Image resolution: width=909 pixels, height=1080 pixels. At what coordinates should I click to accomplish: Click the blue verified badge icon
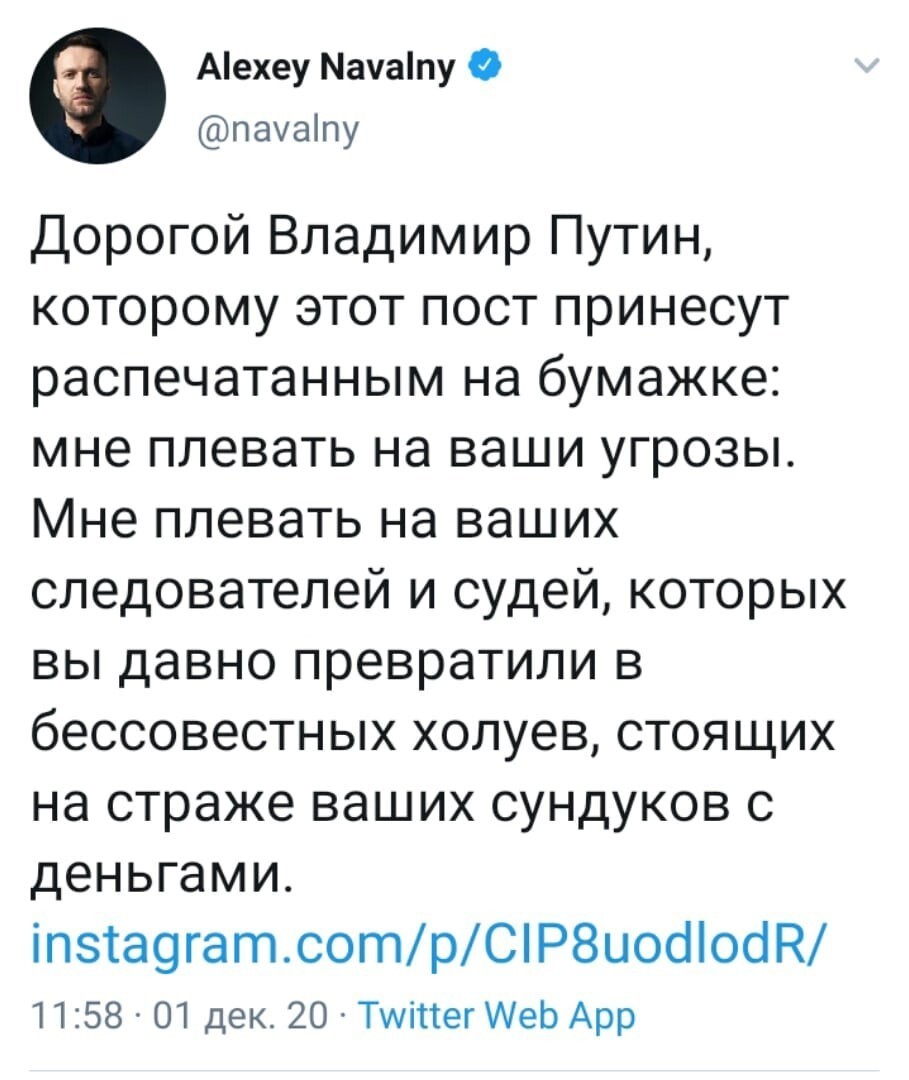(x=485, y=66)
